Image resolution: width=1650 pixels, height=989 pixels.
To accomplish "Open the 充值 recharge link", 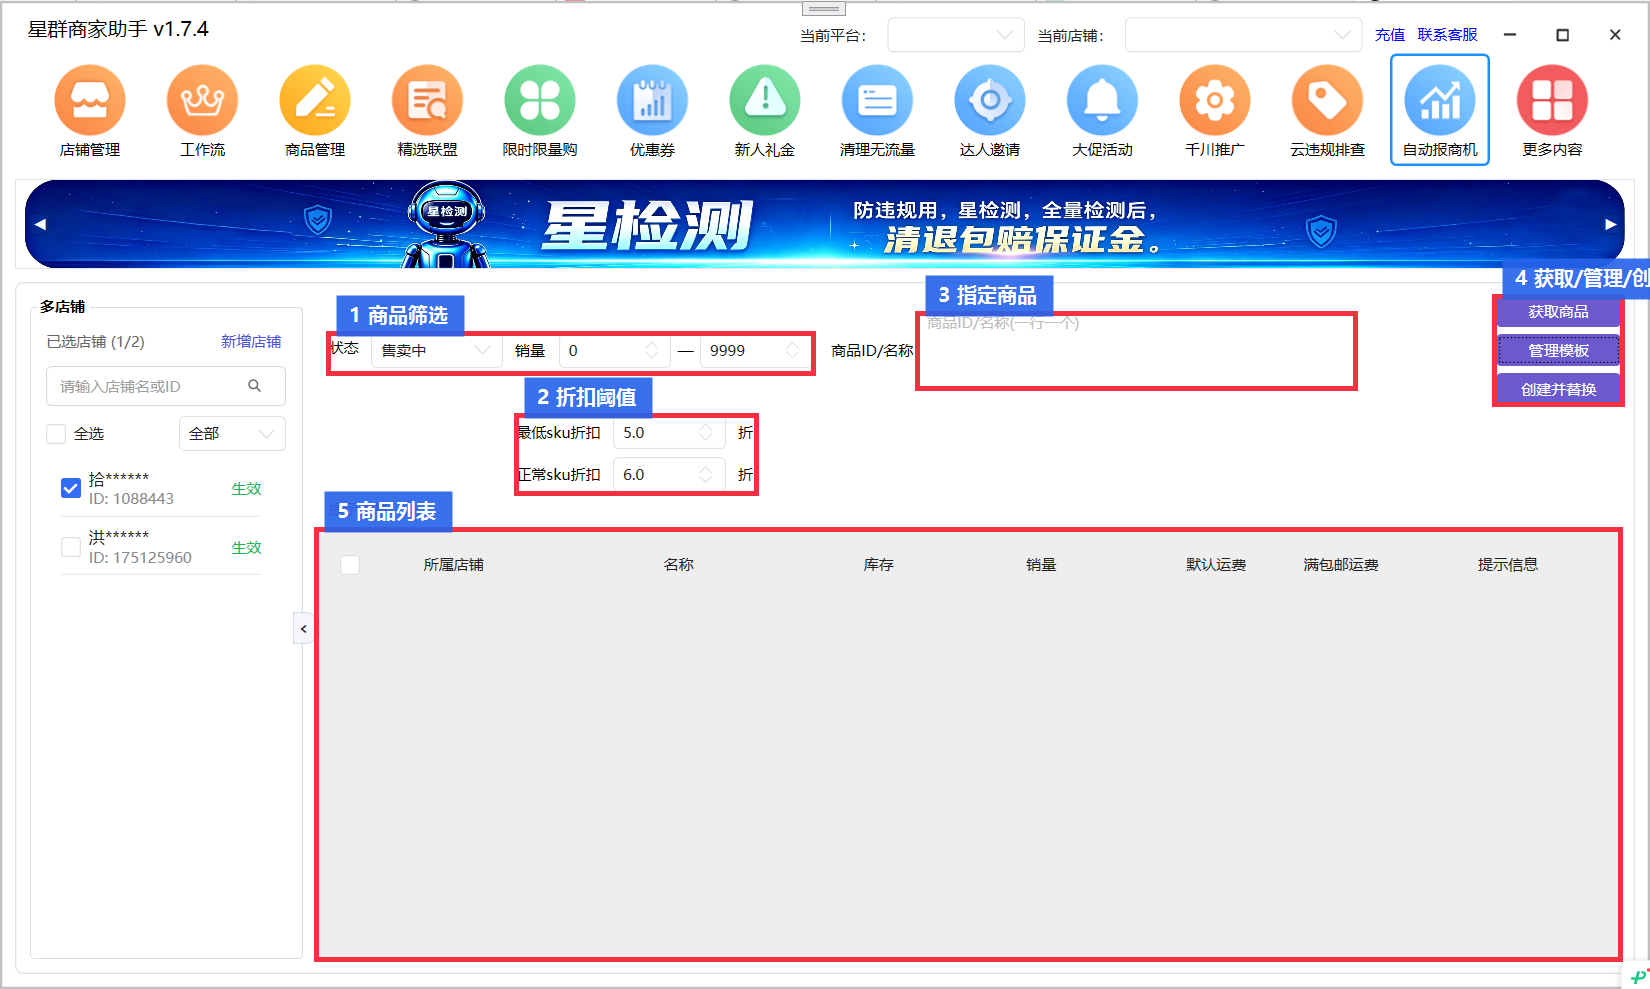I will (x=1390, y=35).
